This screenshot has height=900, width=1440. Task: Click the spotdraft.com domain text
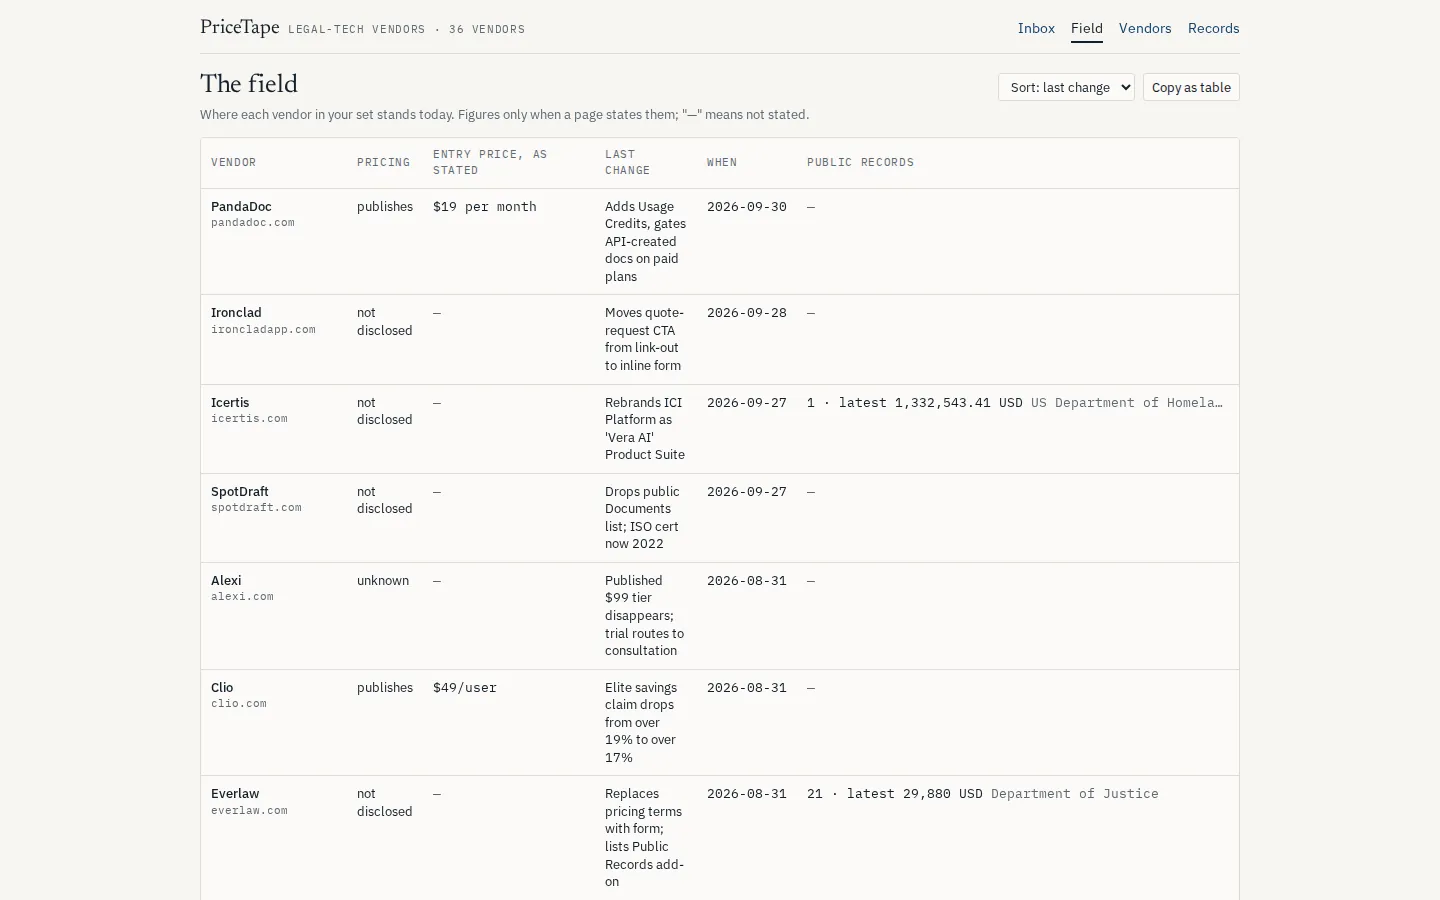tap(256, 507)
